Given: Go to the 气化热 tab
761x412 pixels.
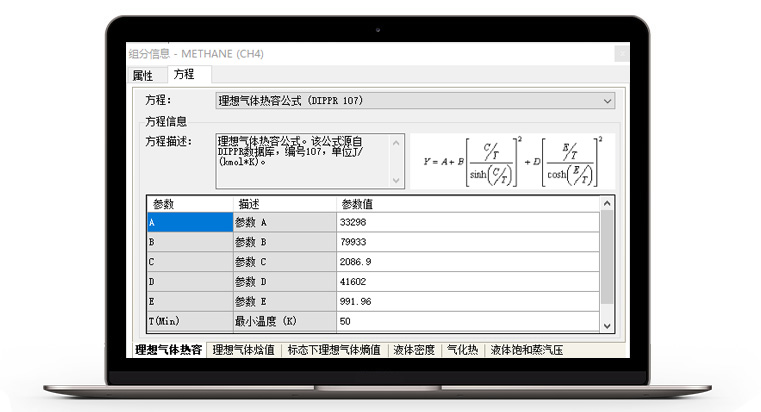Looking at the screenshot, I should tap(463, 350).
